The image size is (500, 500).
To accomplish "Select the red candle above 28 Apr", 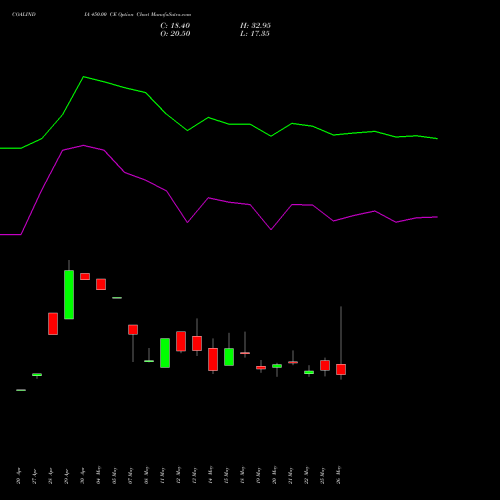I will pyautogui.click(x=53, y=324).
